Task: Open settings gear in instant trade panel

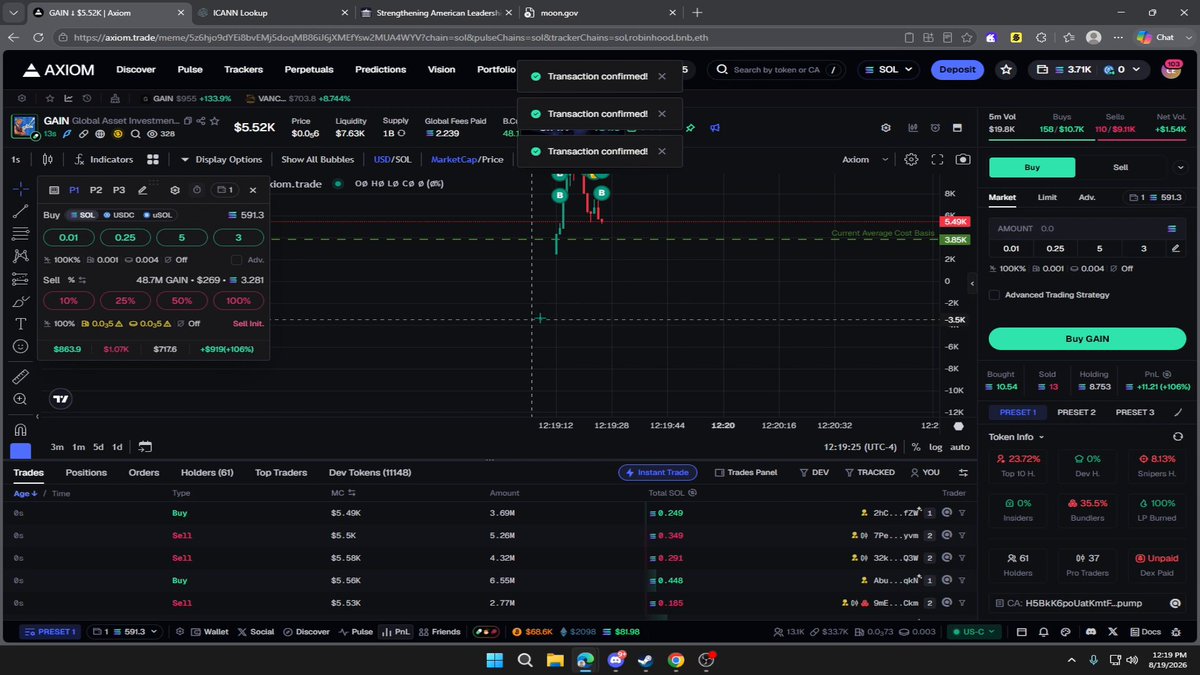Action: (175, 190)
